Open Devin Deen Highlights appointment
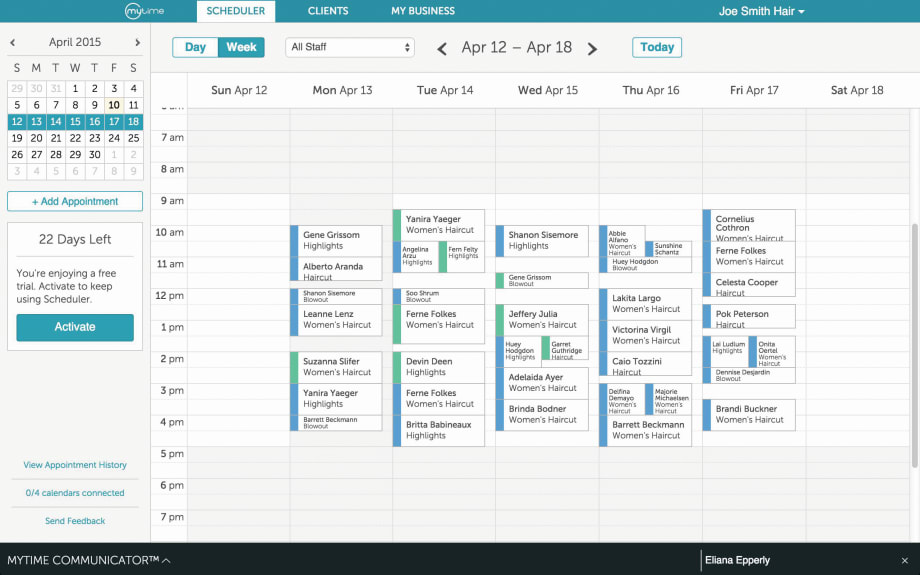This screenshot has width=920, height=575. 439,367
